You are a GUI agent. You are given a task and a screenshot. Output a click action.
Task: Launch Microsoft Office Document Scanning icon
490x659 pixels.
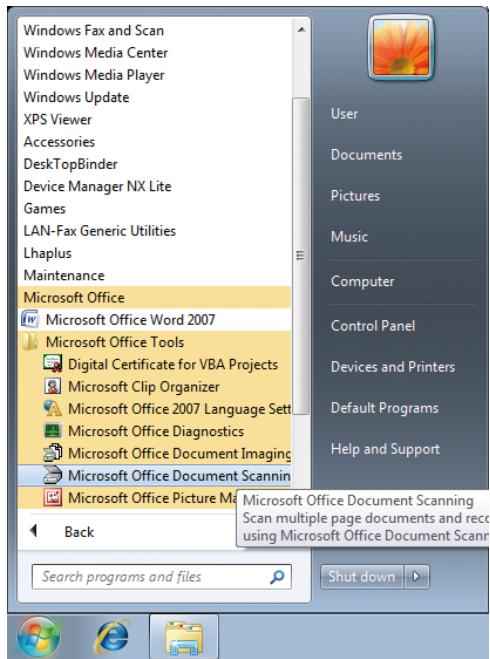point(53,475)
